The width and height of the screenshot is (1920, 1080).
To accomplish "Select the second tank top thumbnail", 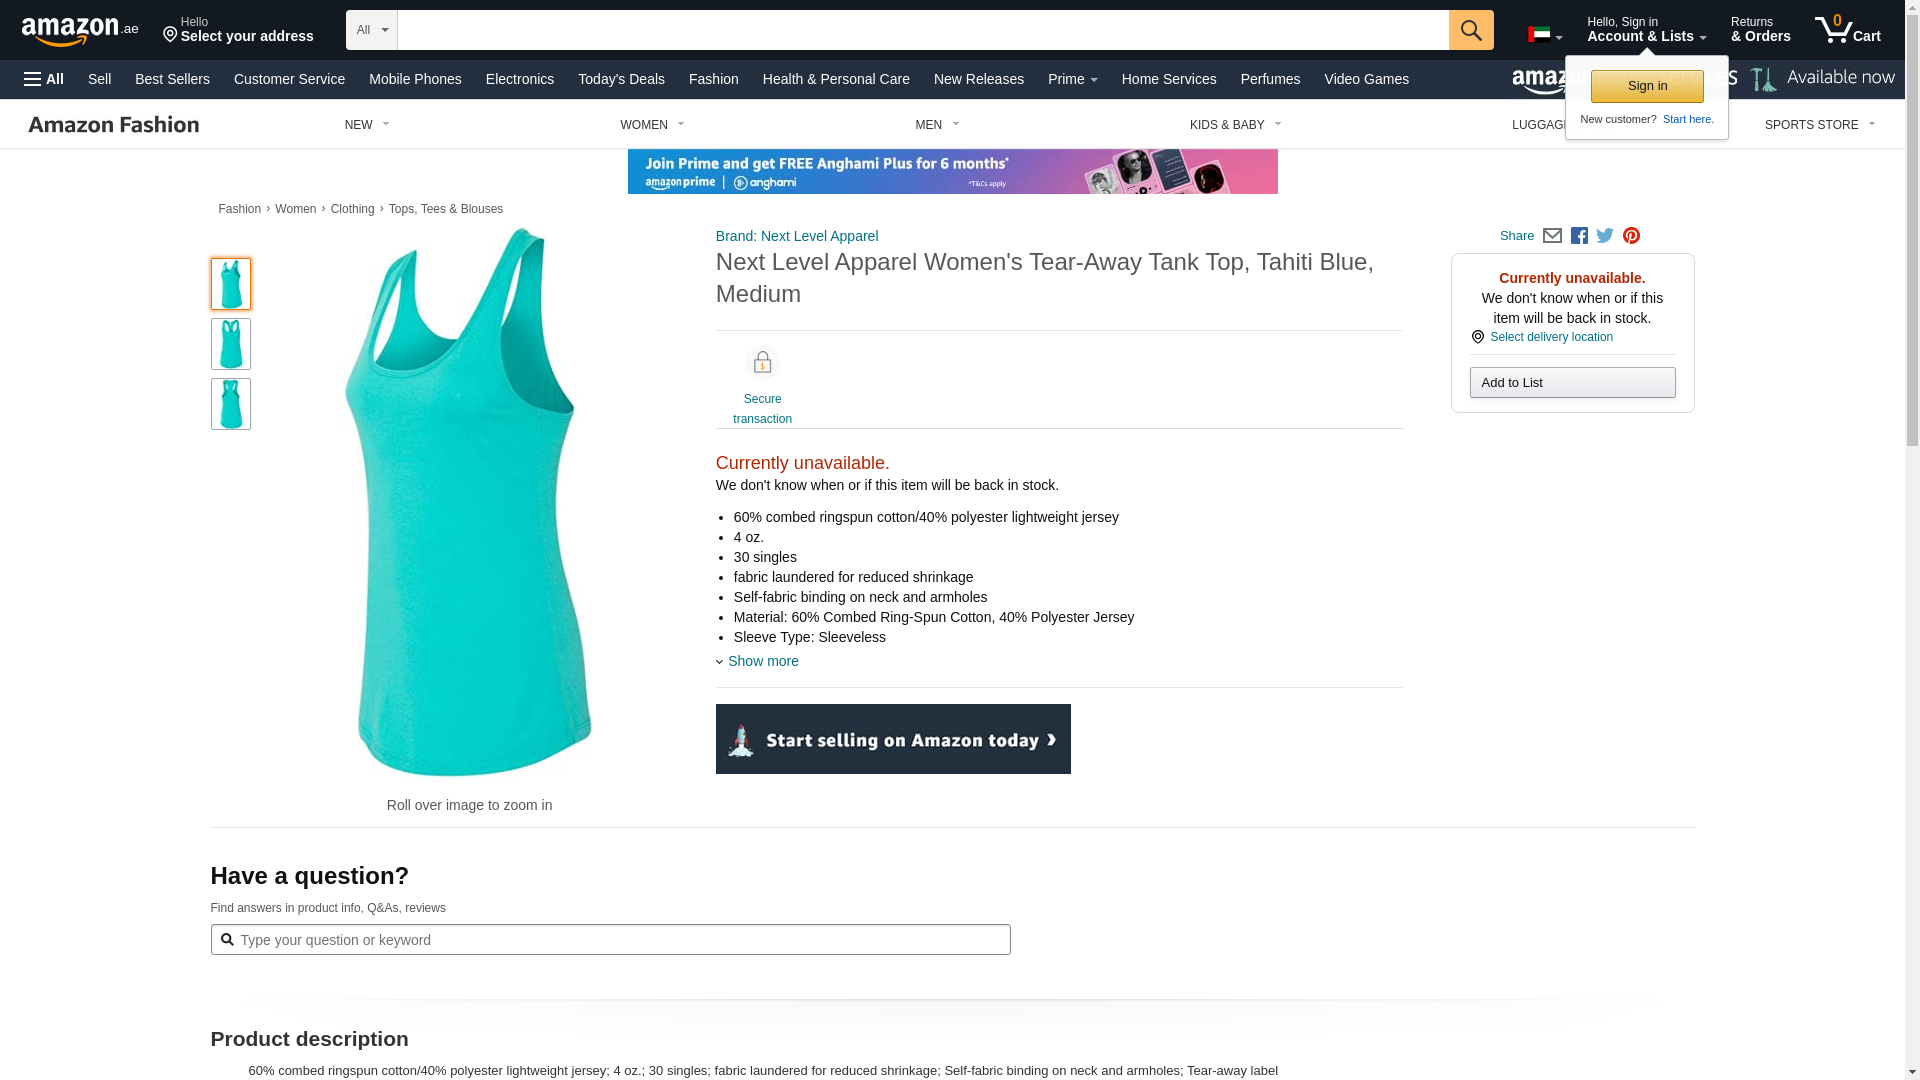I will (x=231, y=344).
